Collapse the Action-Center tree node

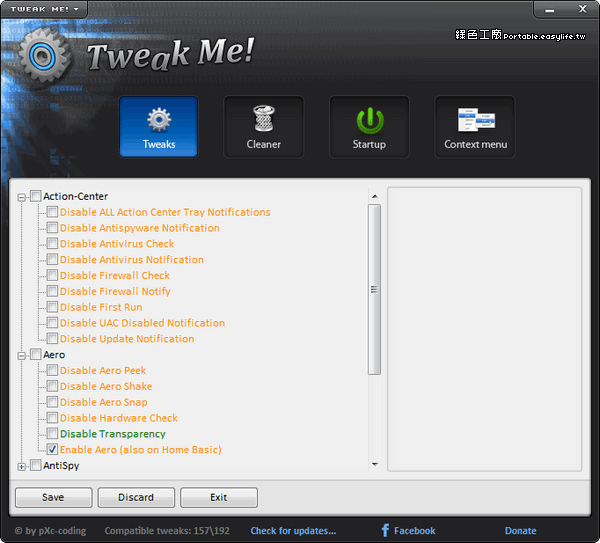22,197
